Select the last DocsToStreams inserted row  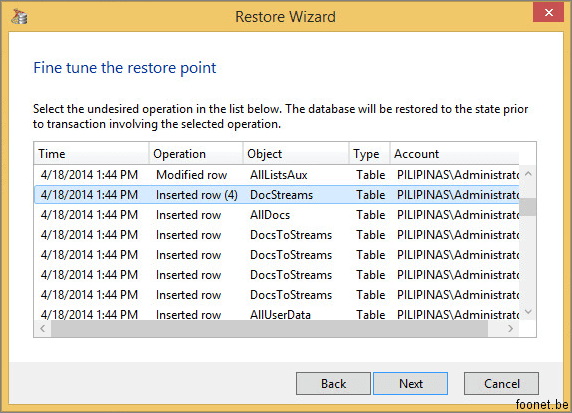[277, 295]
